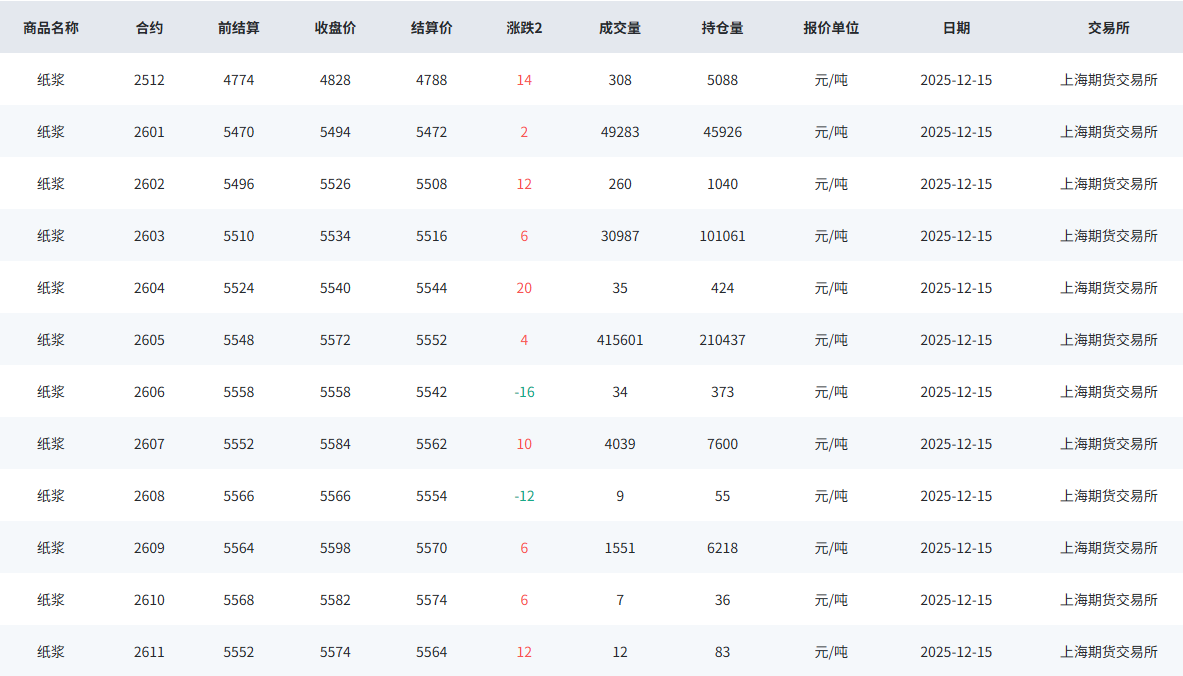Click the 涨跌2 column header
This screenshot has width=1183, height=676.
pyautogui.click(x=524, y=28)
